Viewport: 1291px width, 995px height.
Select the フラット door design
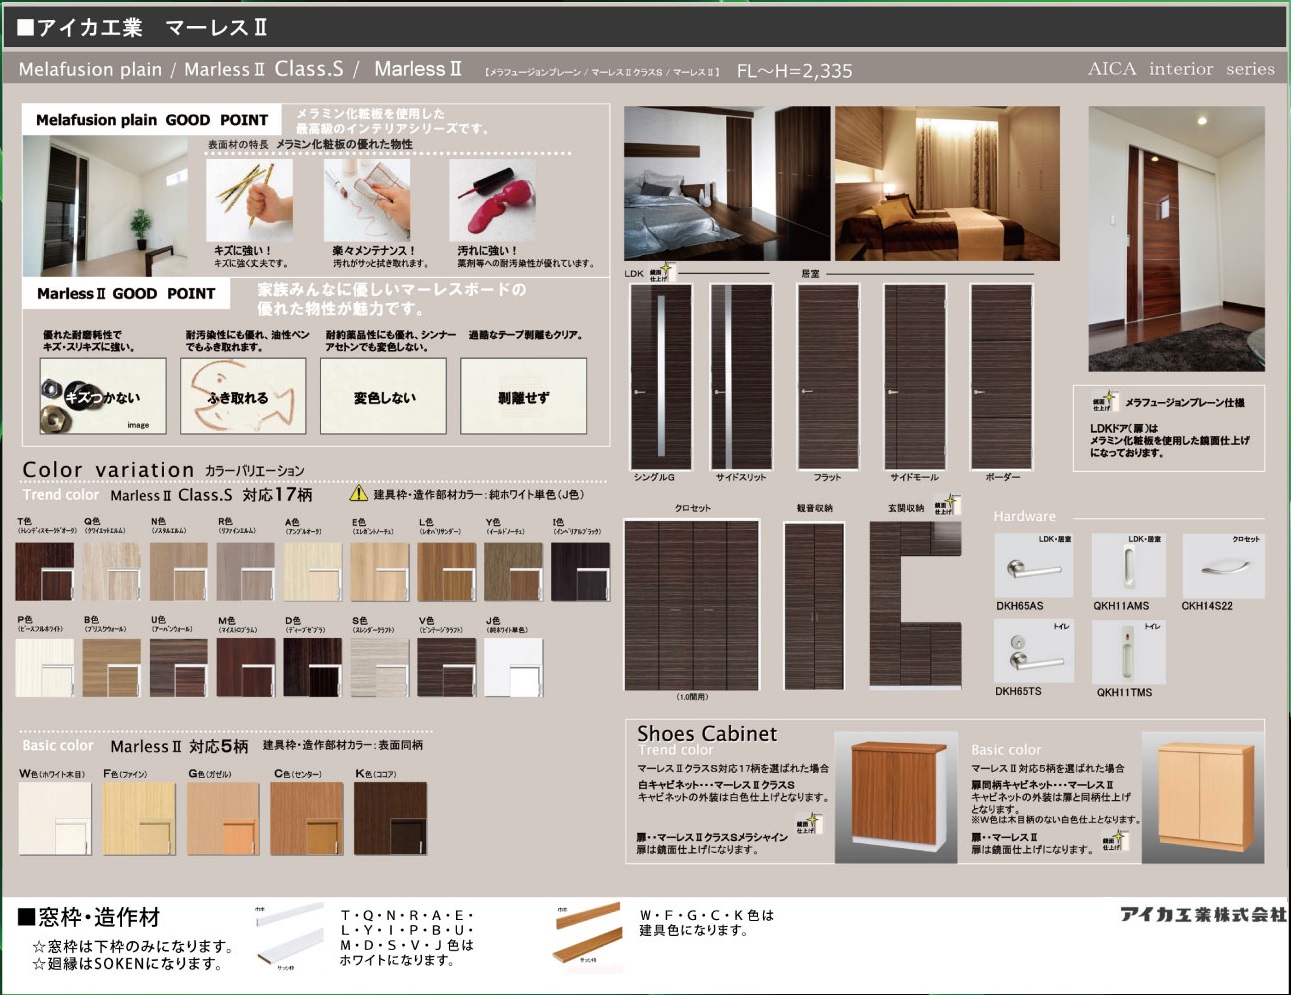click(828, 377)
